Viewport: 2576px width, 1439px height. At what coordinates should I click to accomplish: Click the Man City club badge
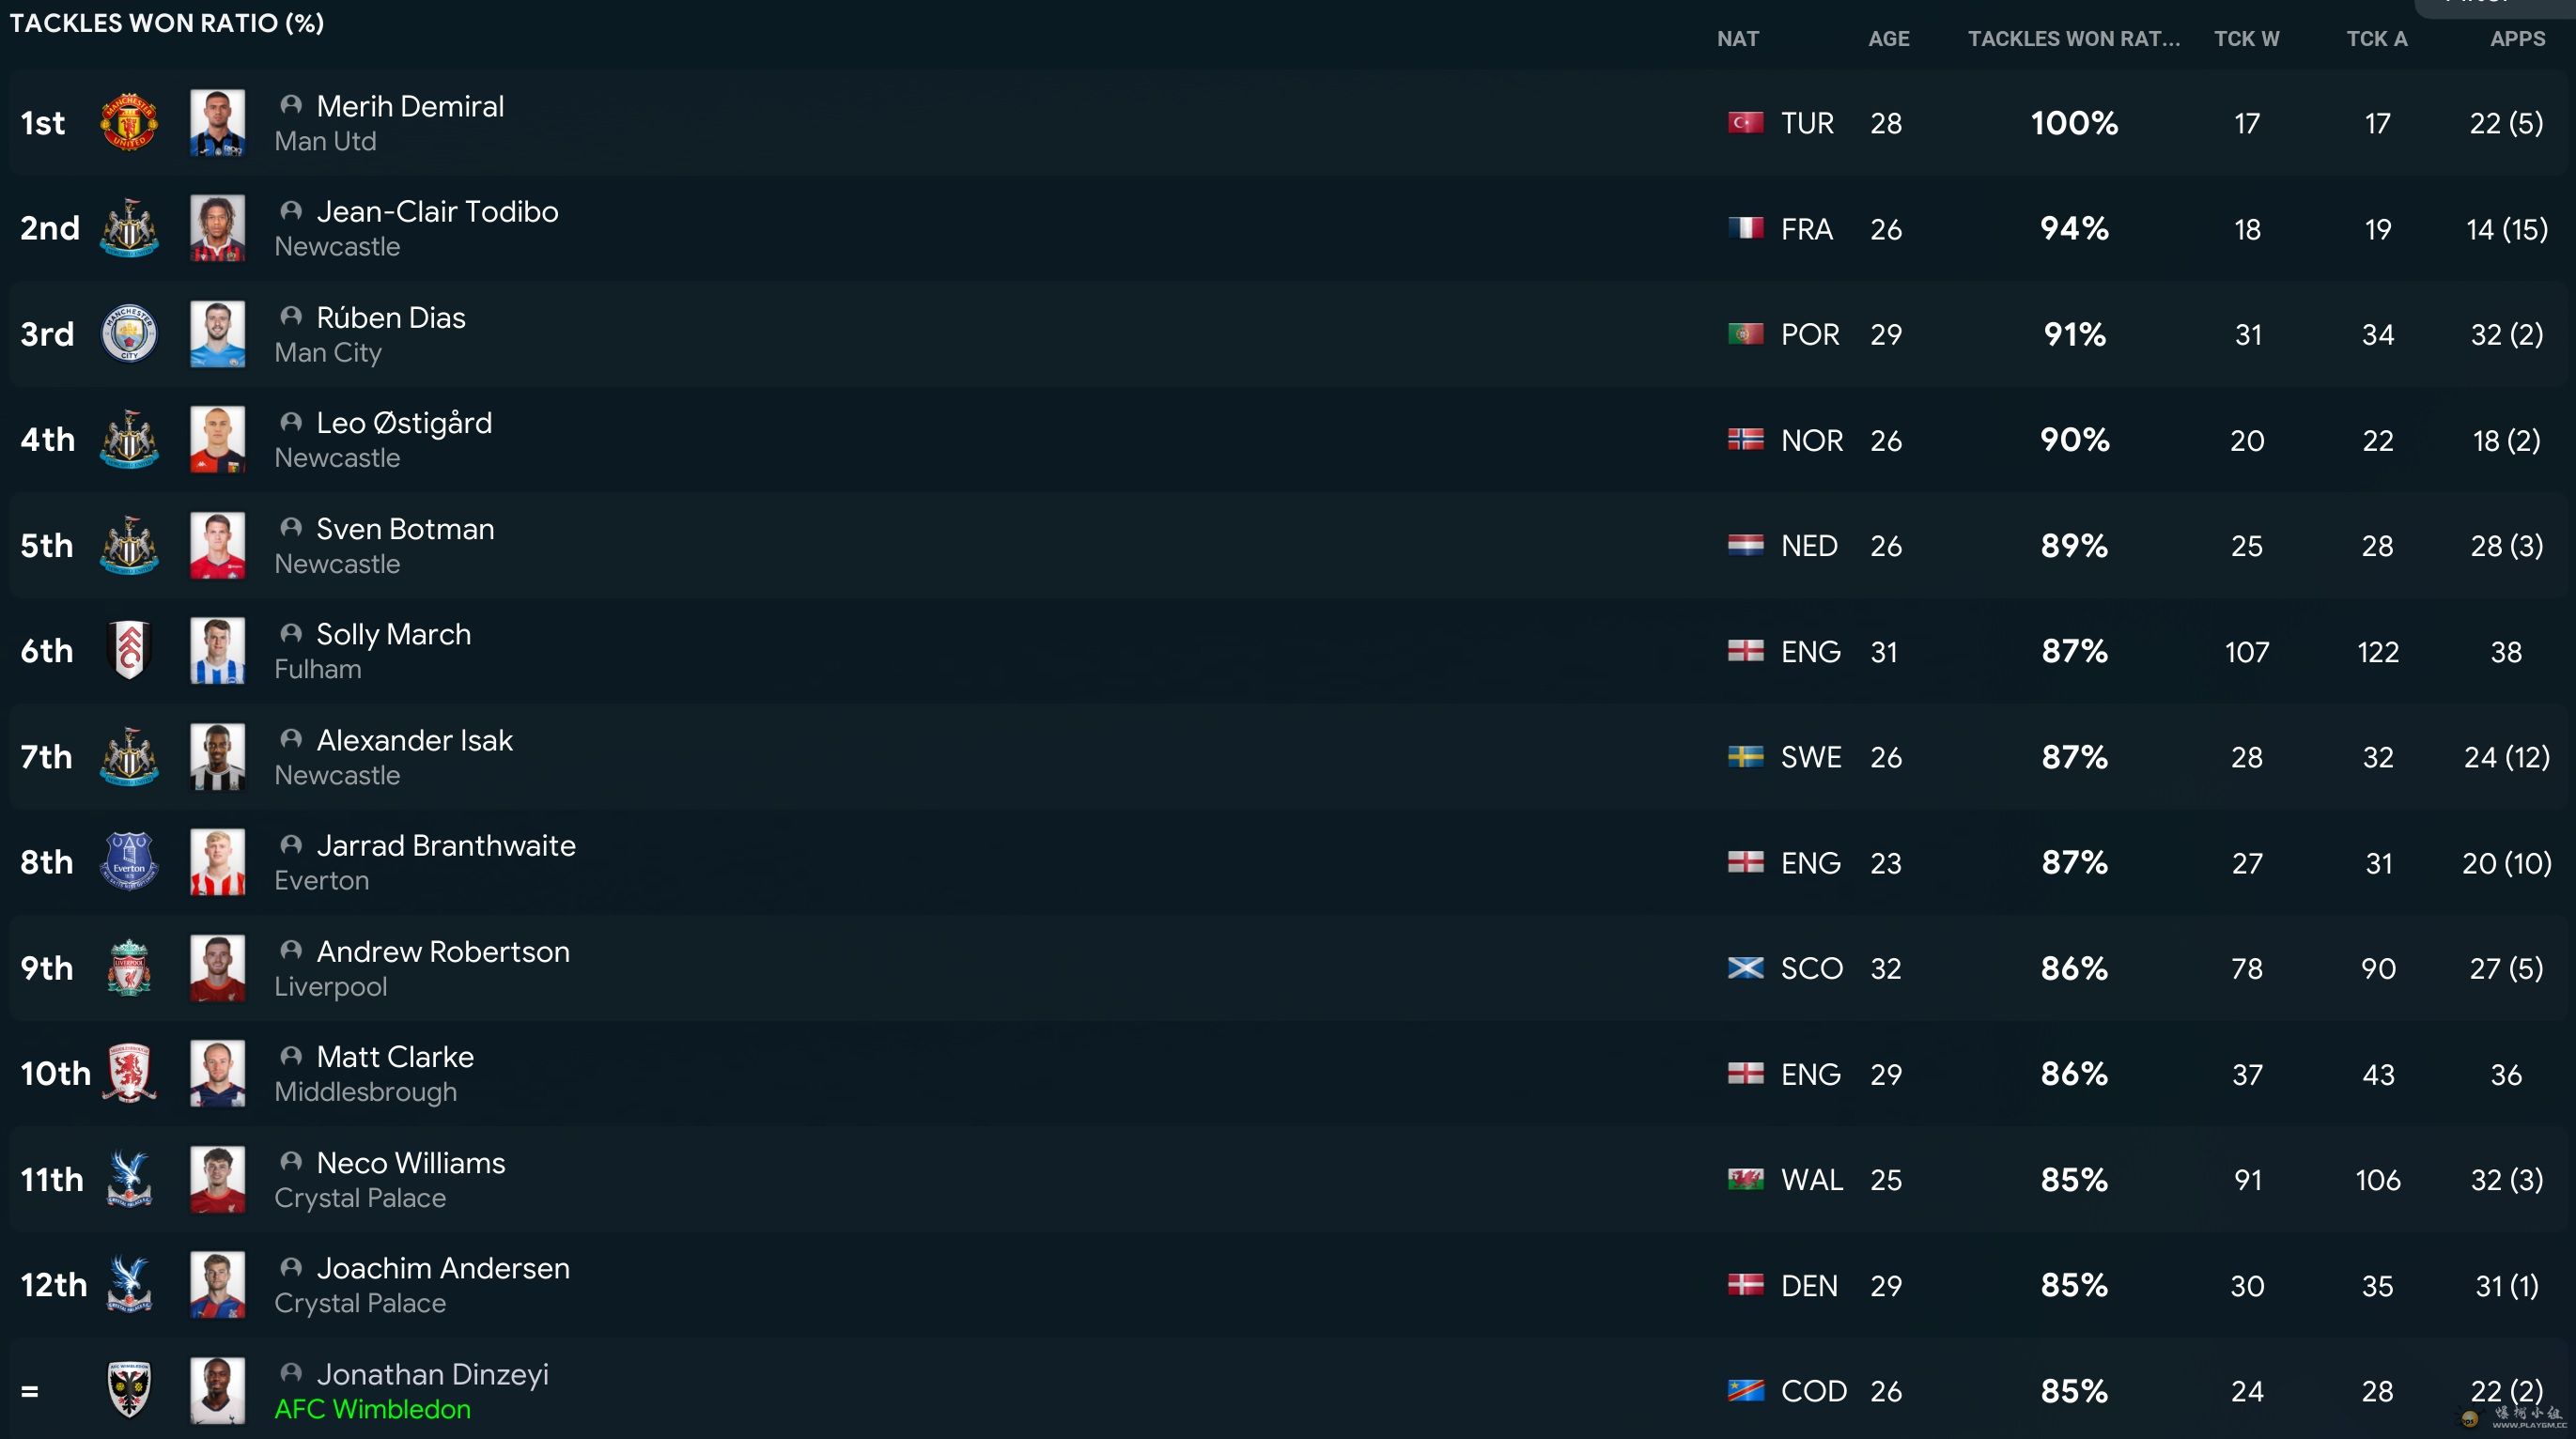[129, 334]
